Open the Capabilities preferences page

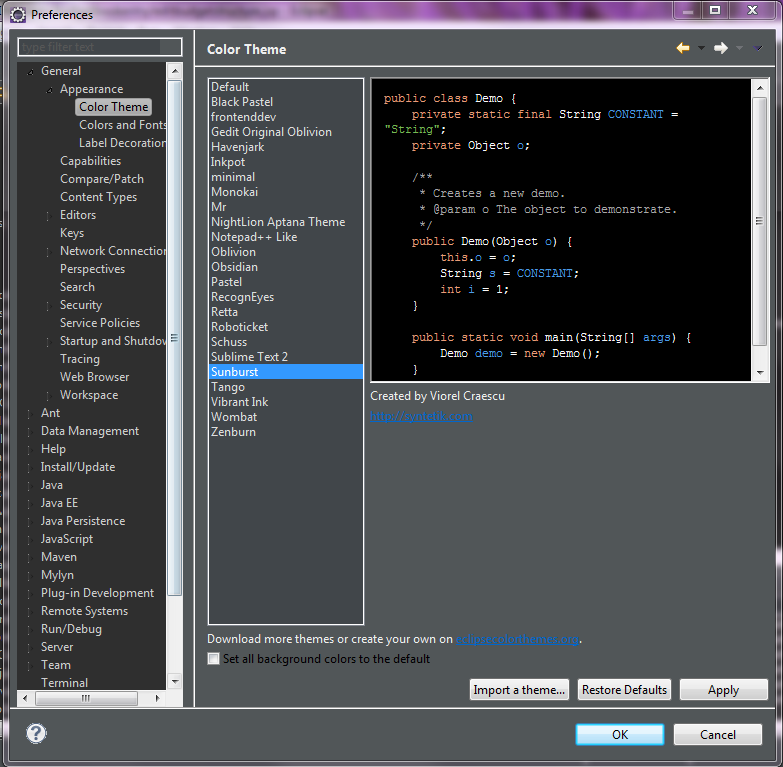point(90,161)
